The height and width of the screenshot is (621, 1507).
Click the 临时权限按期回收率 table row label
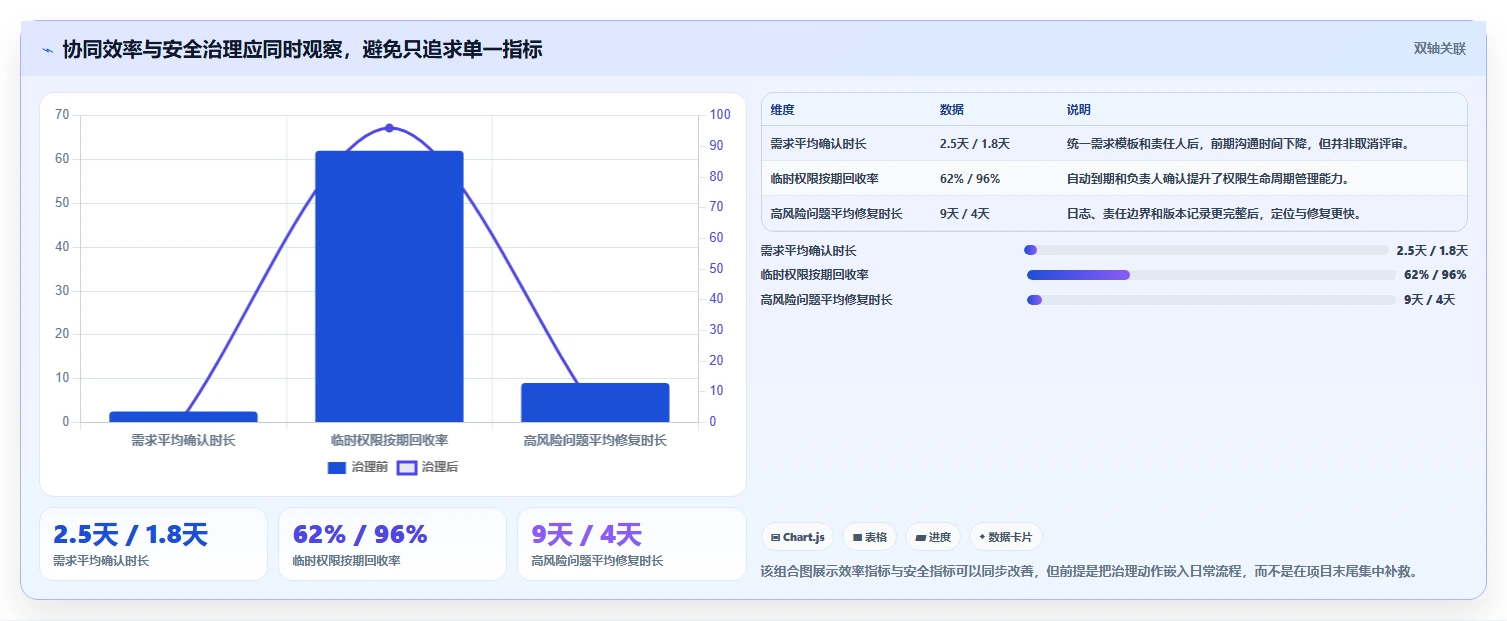click(824, 179)
